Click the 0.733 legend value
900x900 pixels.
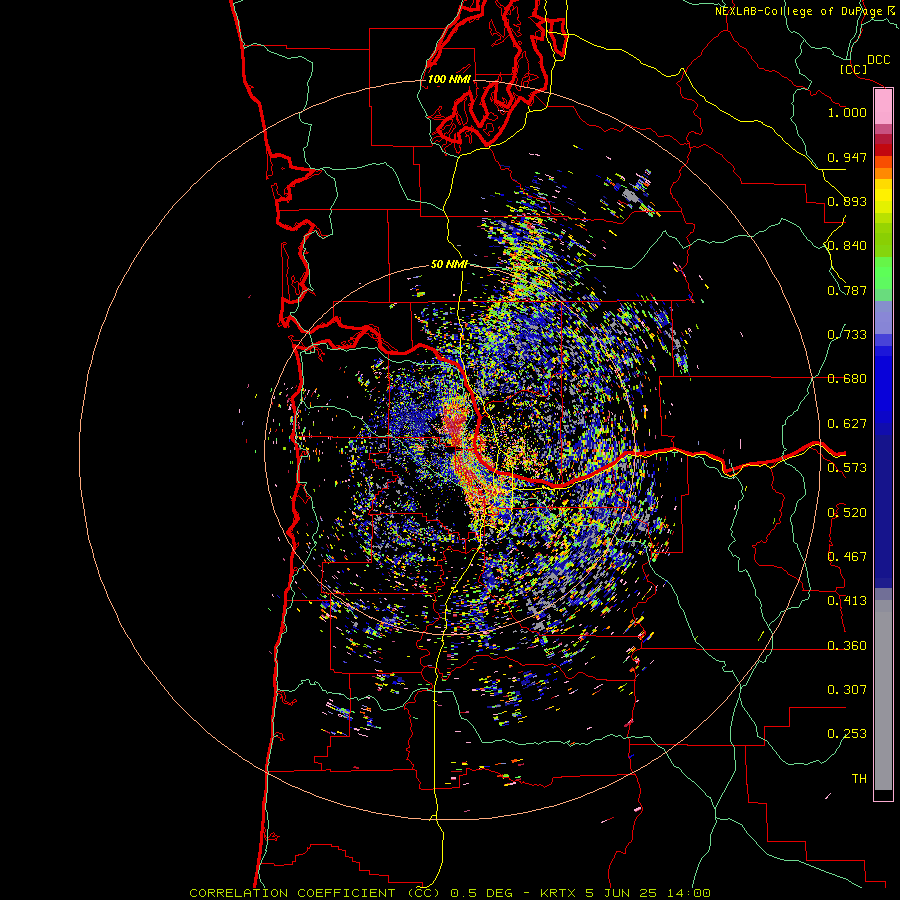847,335
